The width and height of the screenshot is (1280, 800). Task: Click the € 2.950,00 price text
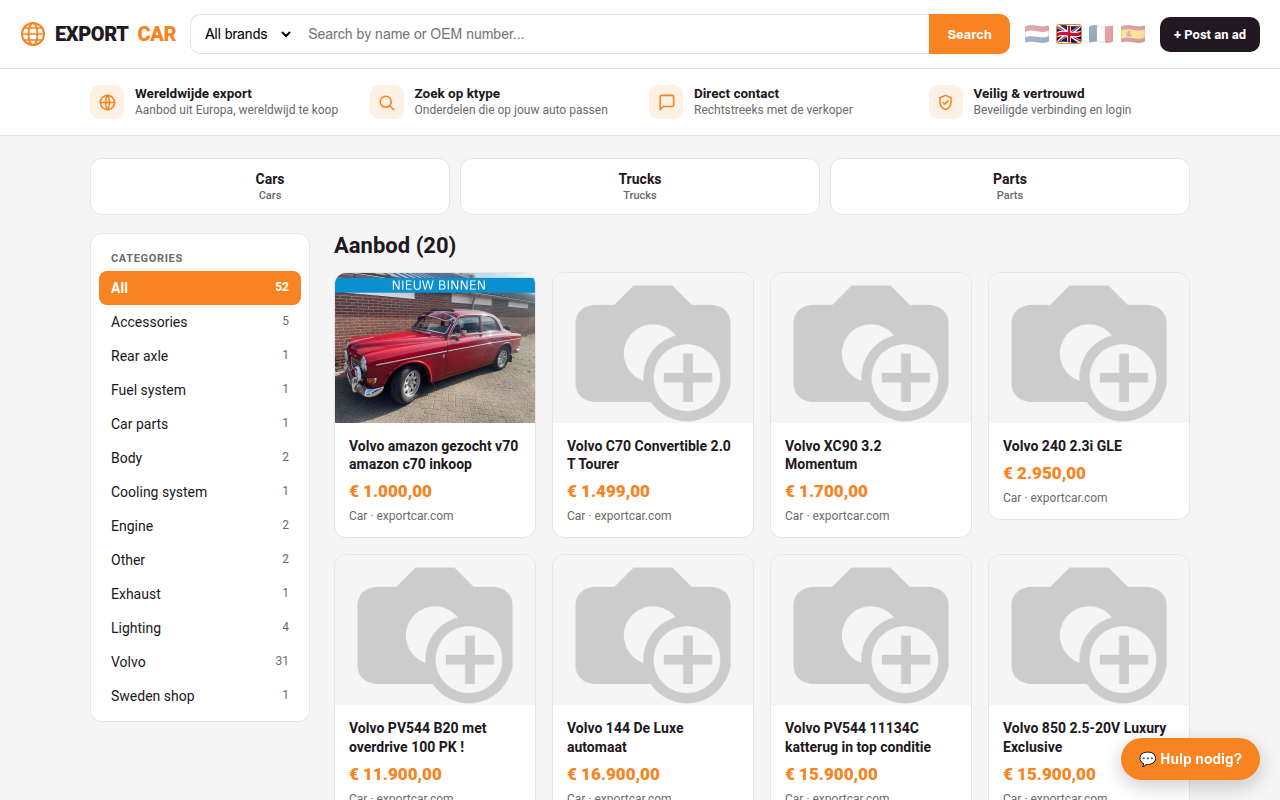1044,473
